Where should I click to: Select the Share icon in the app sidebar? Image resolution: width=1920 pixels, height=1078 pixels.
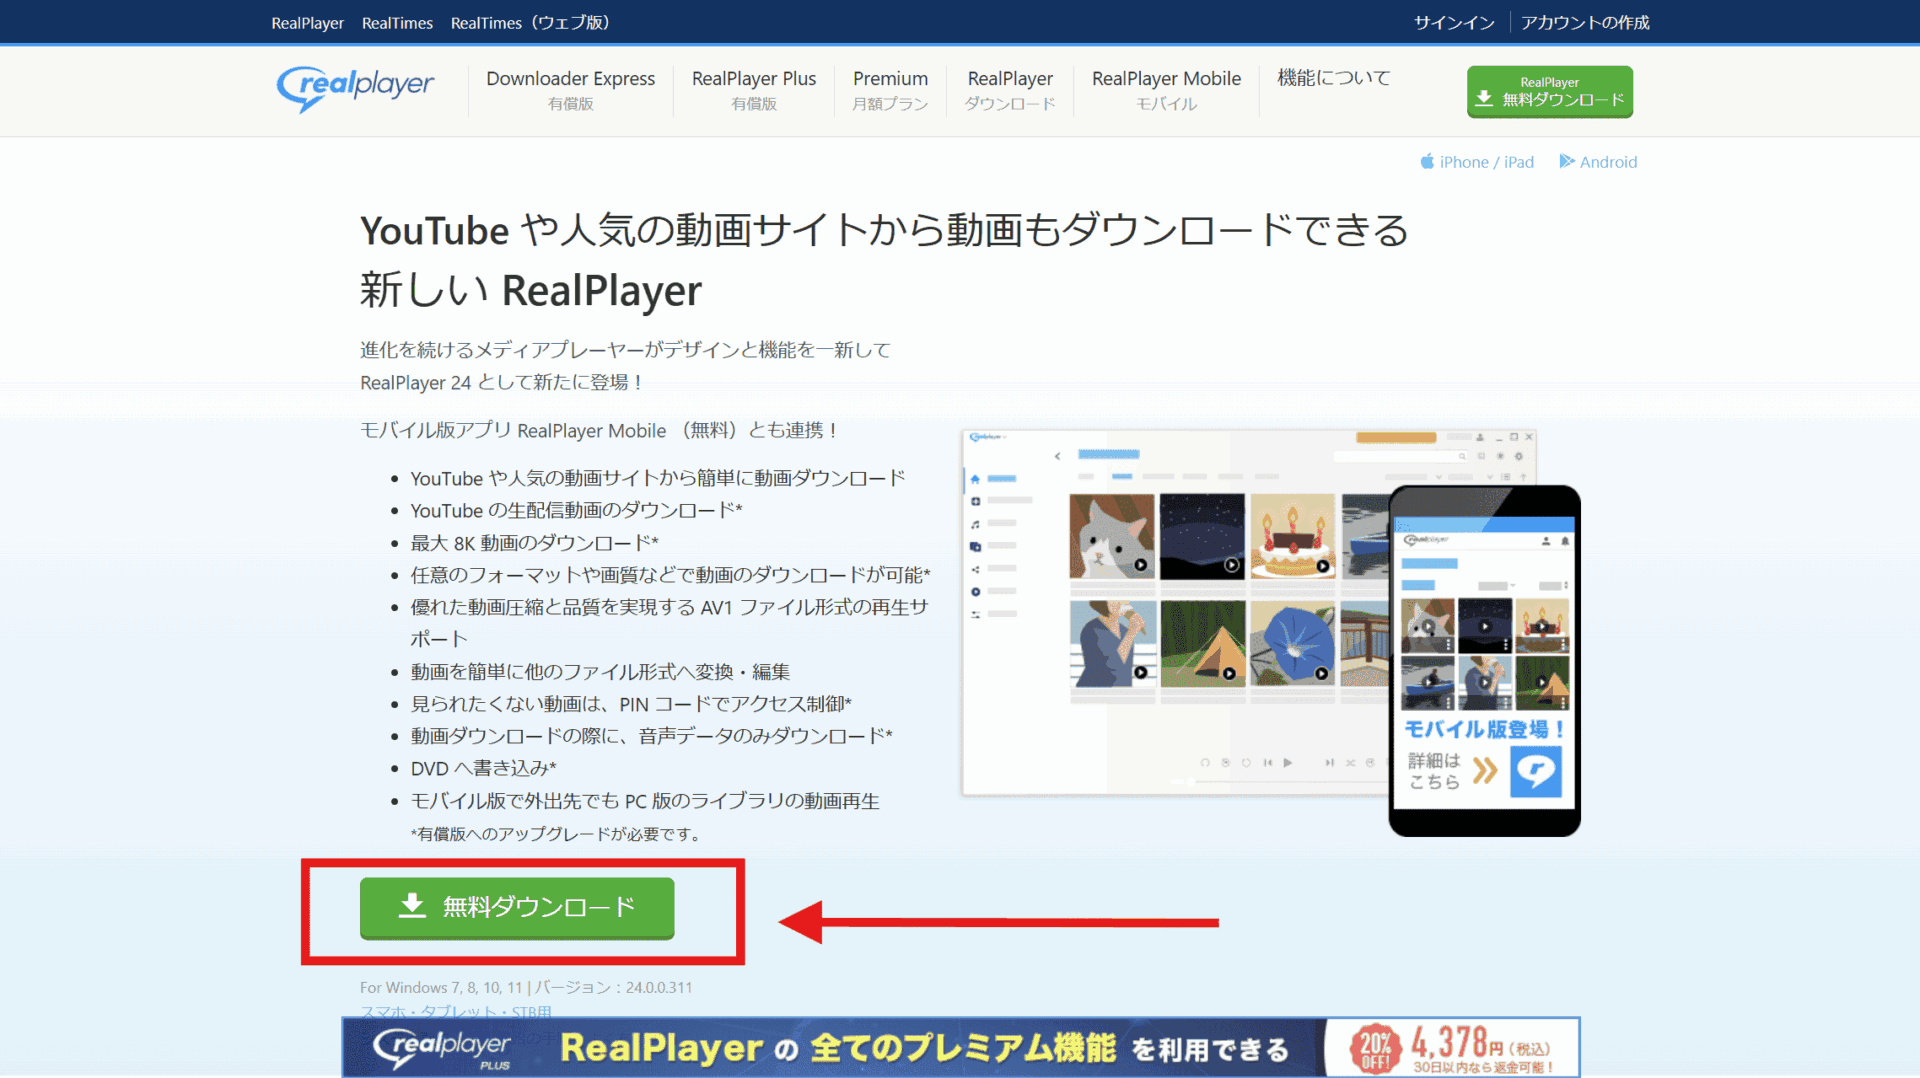(975, 568)
